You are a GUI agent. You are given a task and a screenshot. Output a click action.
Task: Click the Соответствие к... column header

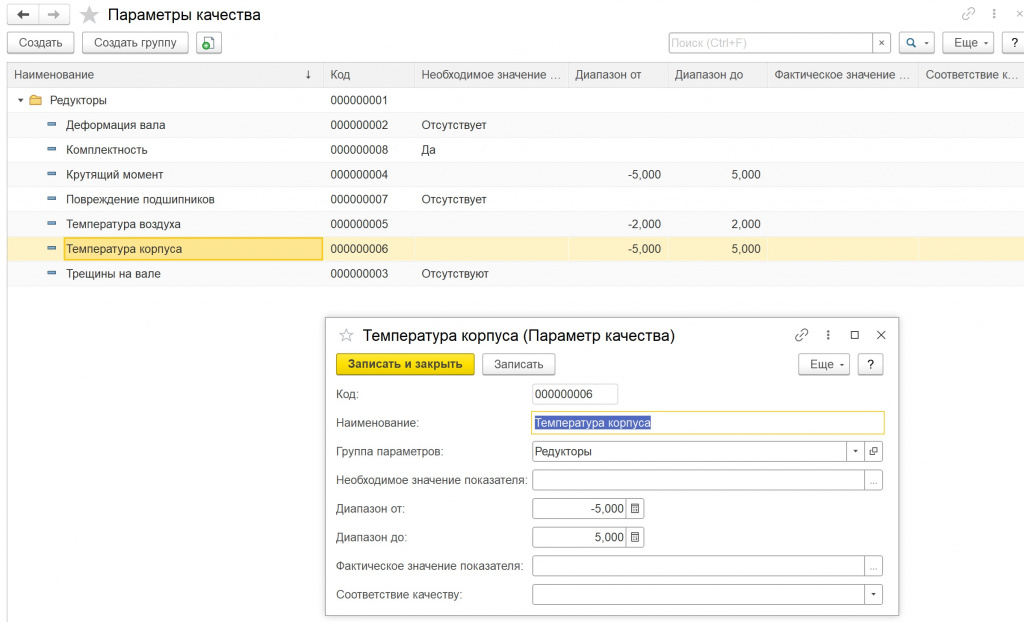coord(971,75)
